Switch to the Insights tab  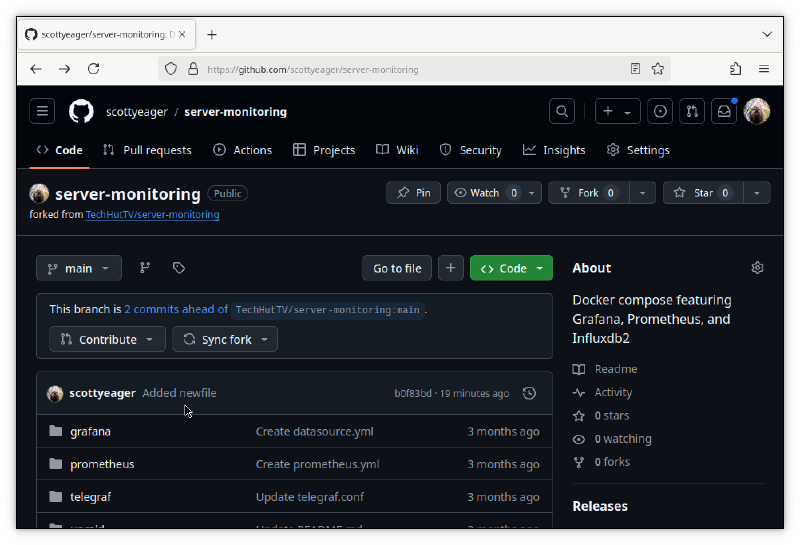pyautogui.click(x=554, y=150)
